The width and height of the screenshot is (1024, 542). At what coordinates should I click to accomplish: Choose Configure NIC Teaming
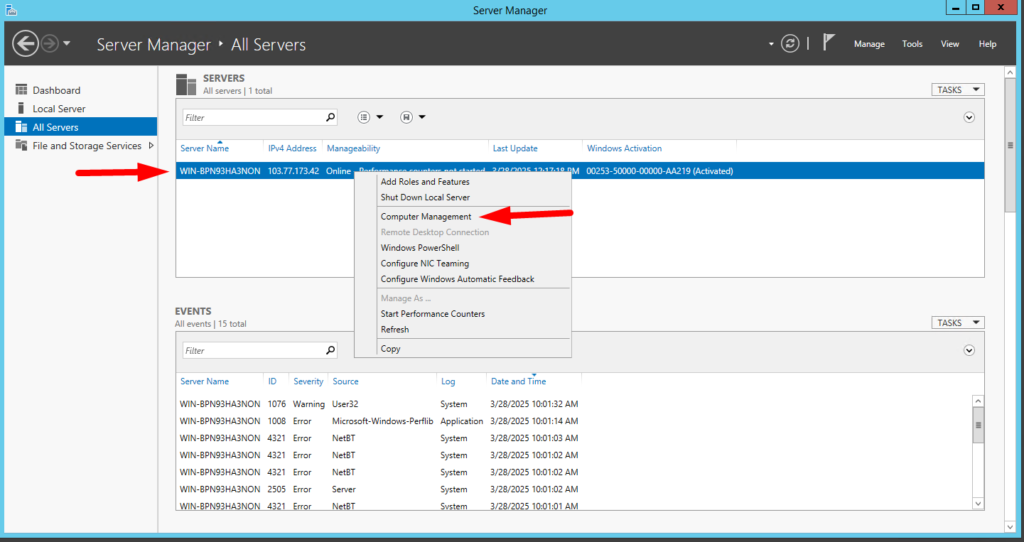424,263
